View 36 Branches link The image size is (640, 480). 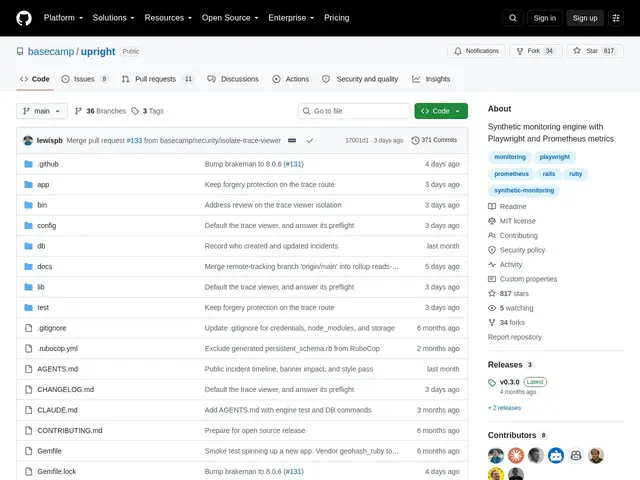[x=100, y=111]
